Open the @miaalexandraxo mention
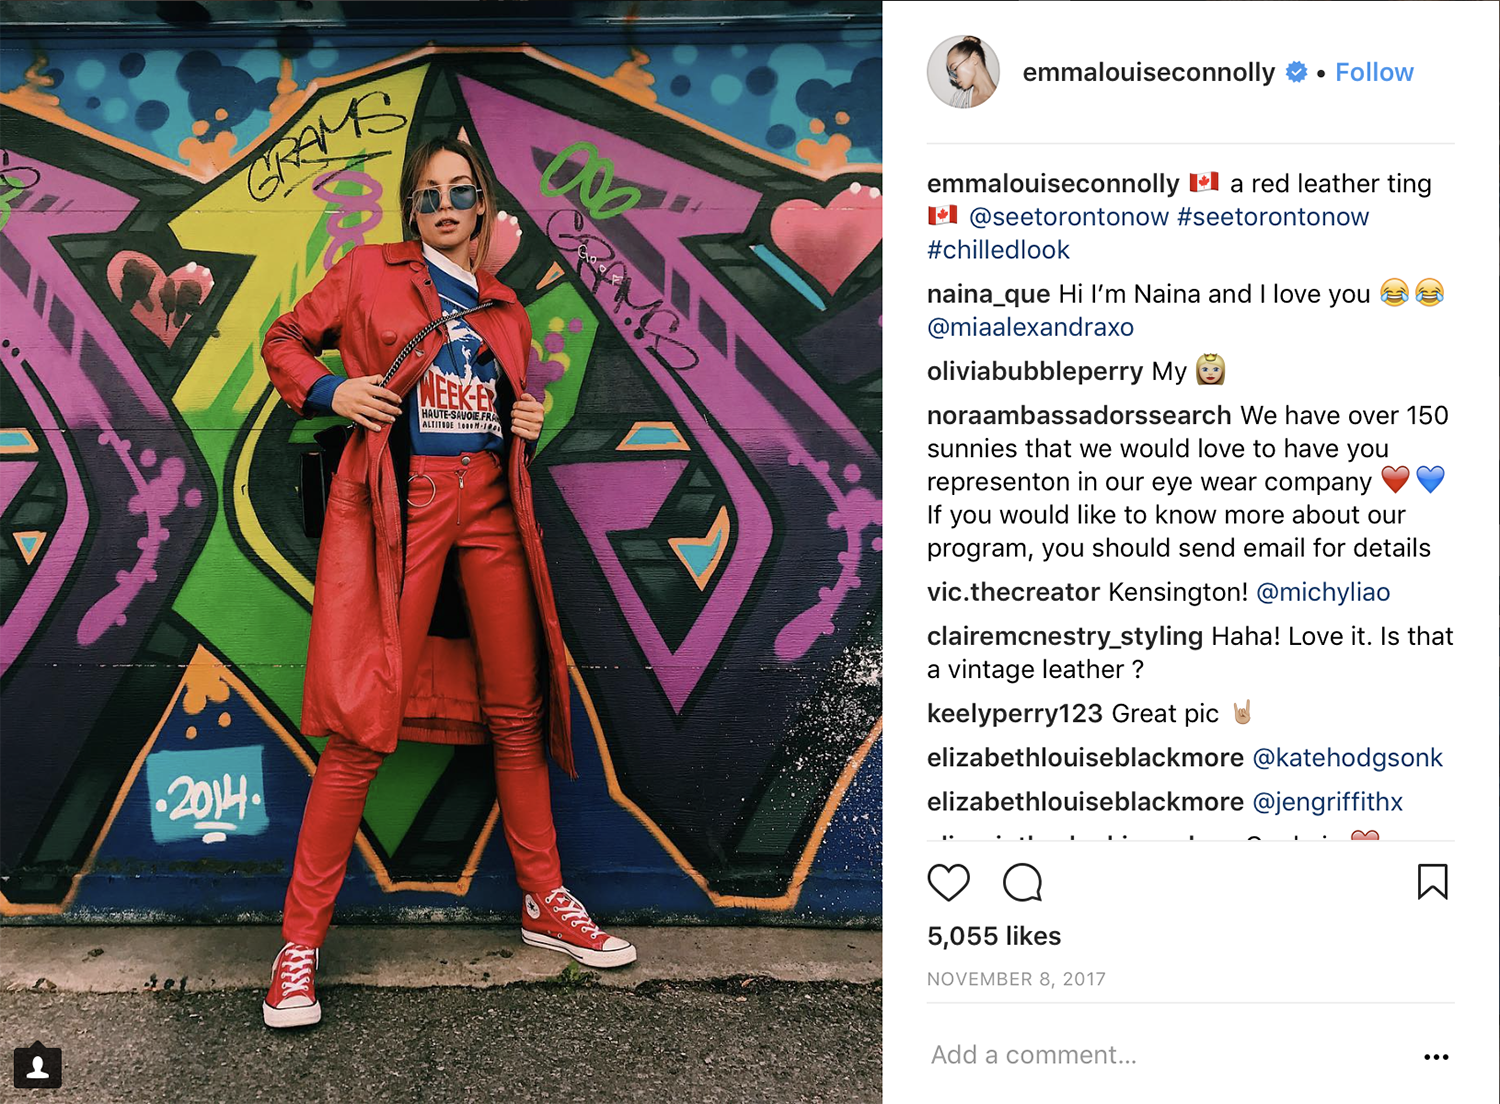The image size is (1500, 1104). [x=1030, y=327]
